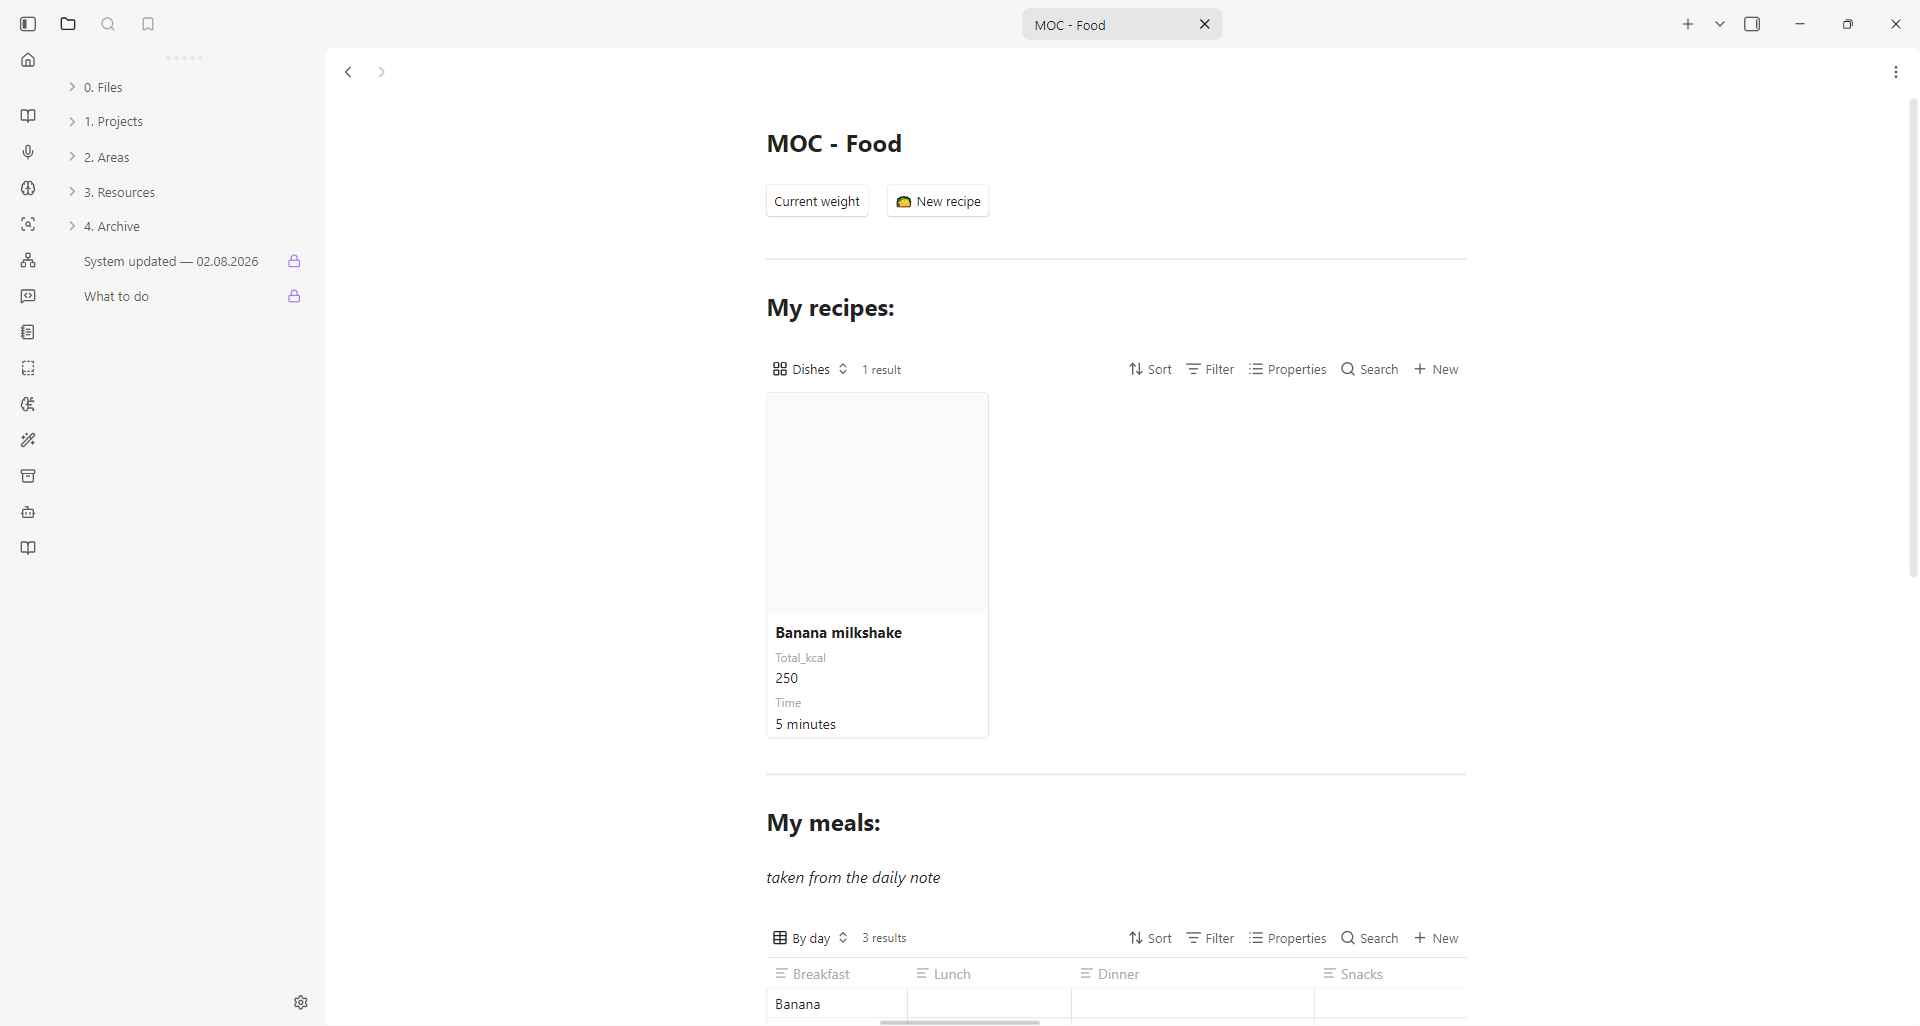The image size is (1920, 1026).
Task: Open the Banana milkshake recipe card
Action: point(877,565)
